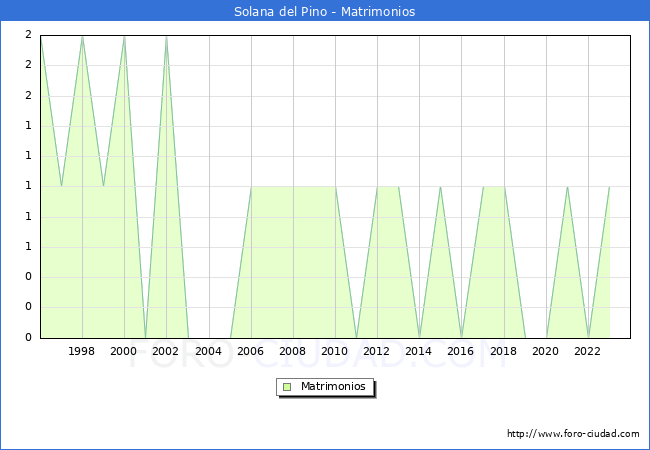This screenshot has width=650, height=450.
Task: Select the 2006 x-axis year label
Action: point(250,352)
